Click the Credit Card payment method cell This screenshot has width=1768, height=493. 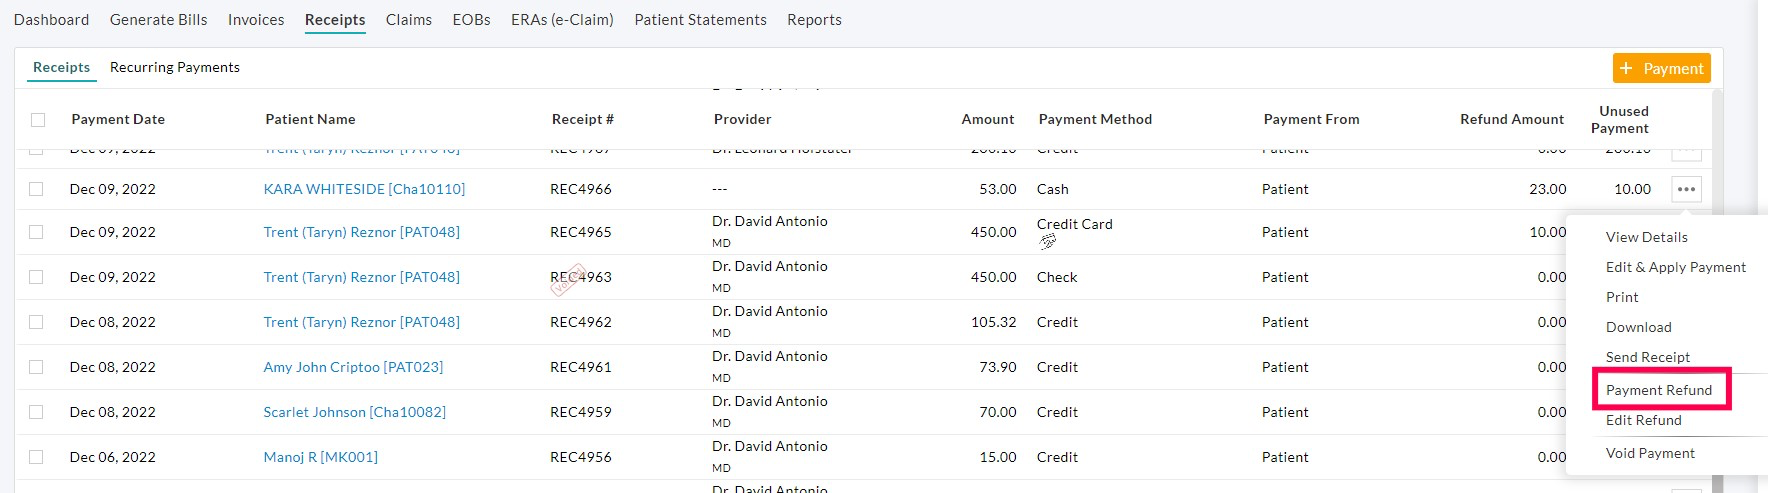click(1074, 224)
